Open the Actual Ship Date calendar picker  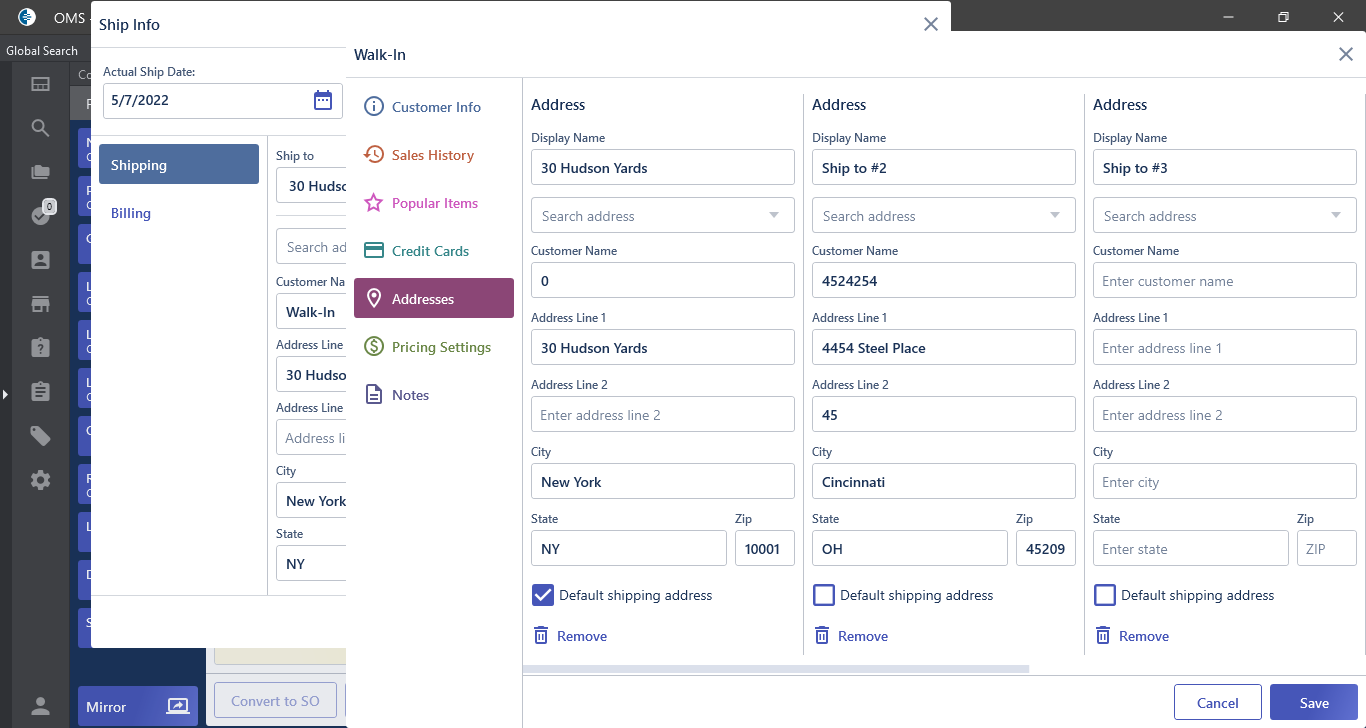pos(322,100)
